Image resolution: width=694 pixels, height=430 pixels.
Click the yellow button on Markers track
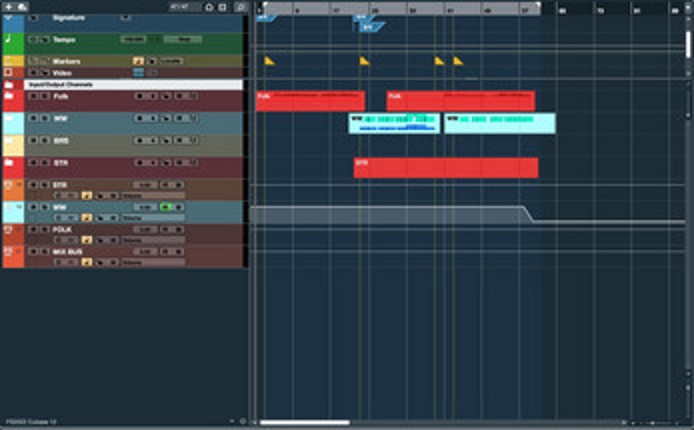tap(139, 61)
